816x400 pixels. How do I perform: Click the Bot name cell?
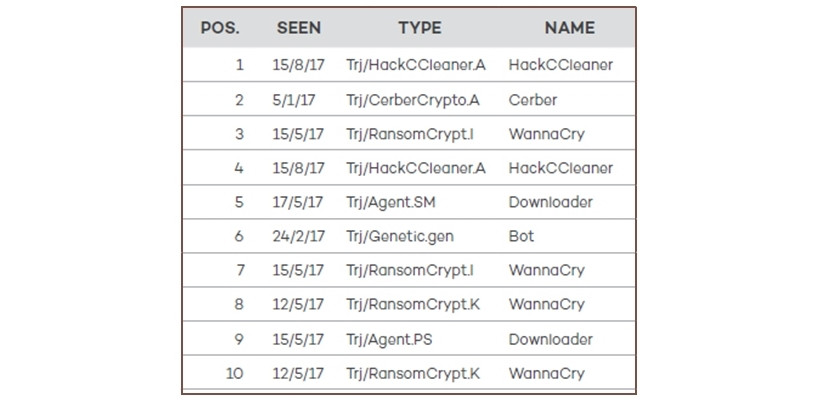click(x=521, y=236)
